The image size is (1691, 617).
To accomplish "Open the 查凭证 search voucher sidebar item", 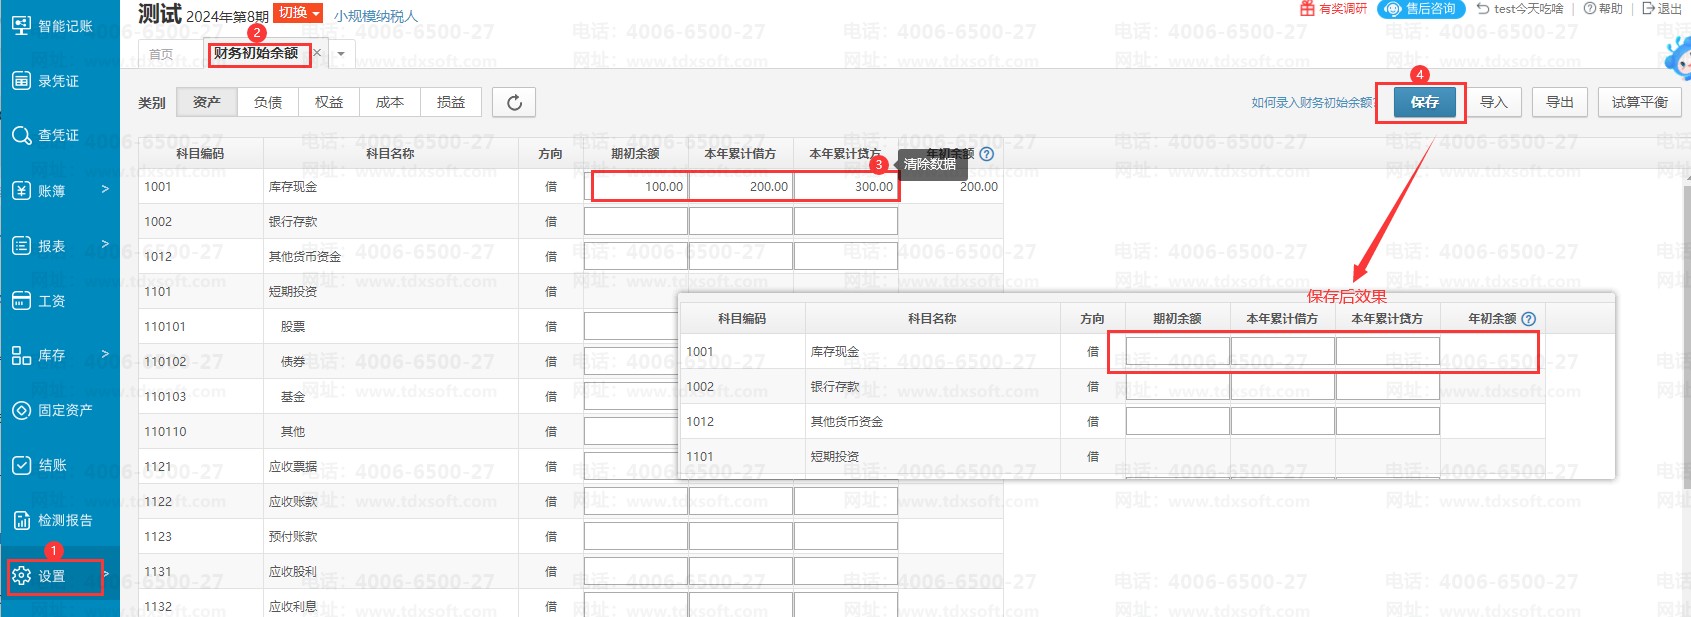I will click(x=45, y=135).
